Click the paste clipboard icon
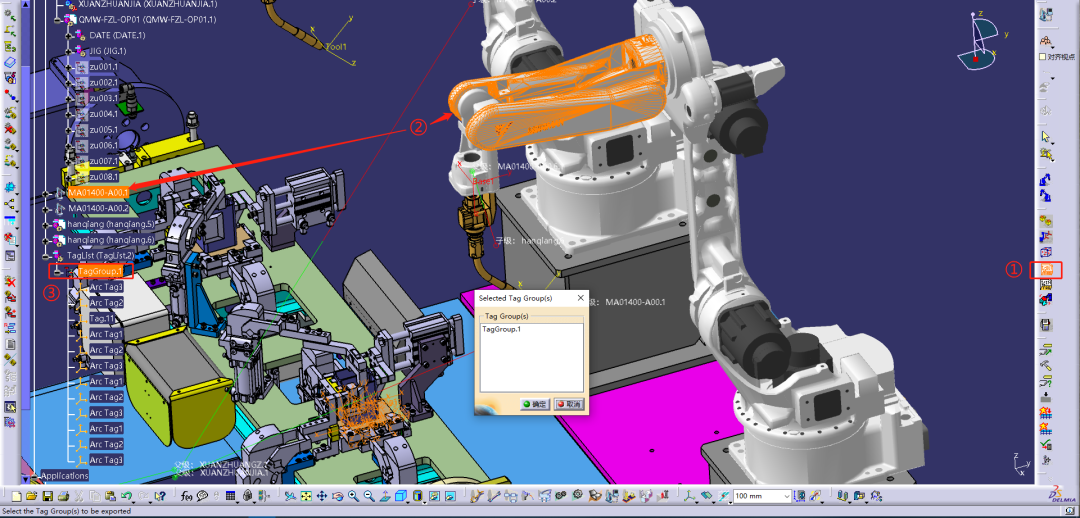Image resolution: width=1080 pixels, height=518 pixels. pyautogui.click(x=110, y=496)
